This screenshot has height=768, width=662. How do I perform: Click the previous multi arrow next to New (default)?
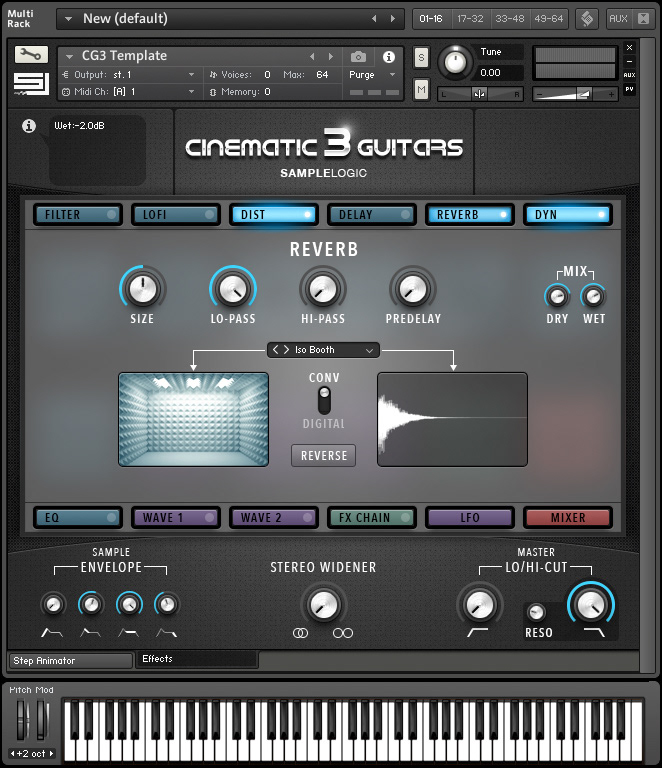coord(374,19)
